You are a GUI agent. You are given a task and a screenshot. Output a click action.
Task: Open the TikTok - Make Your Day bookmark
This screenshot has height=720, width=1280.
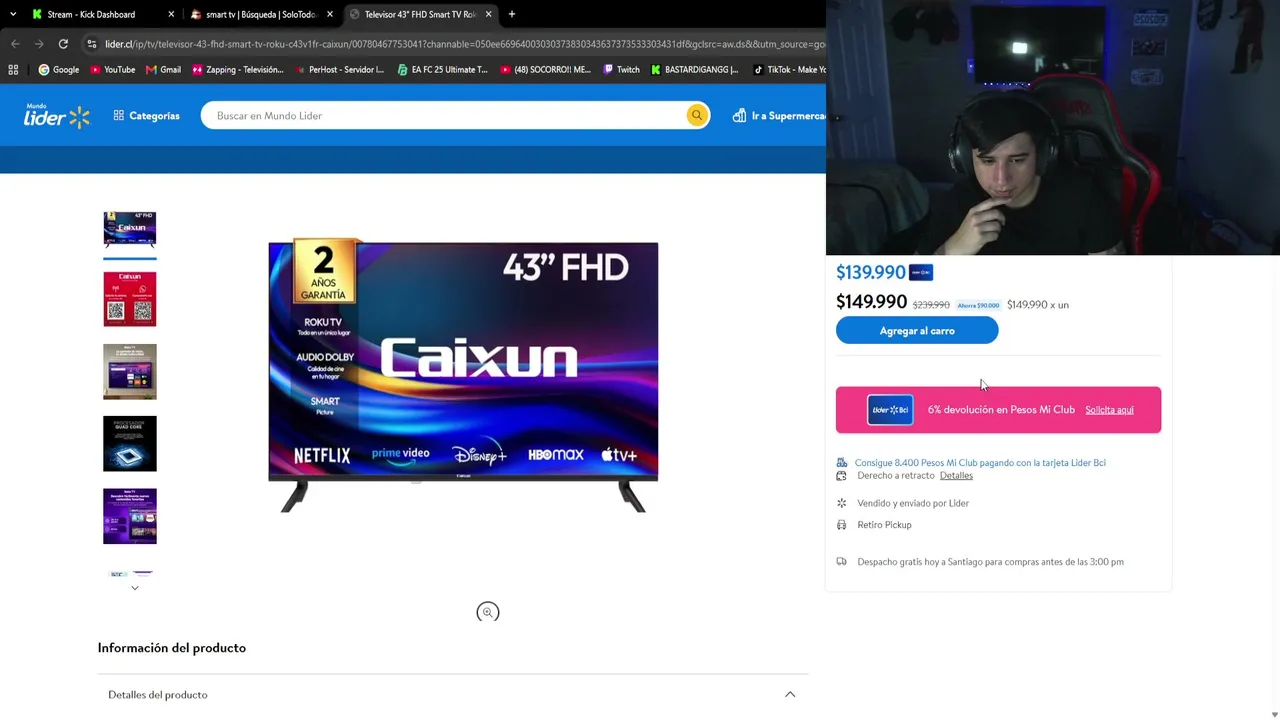[789, 70]
